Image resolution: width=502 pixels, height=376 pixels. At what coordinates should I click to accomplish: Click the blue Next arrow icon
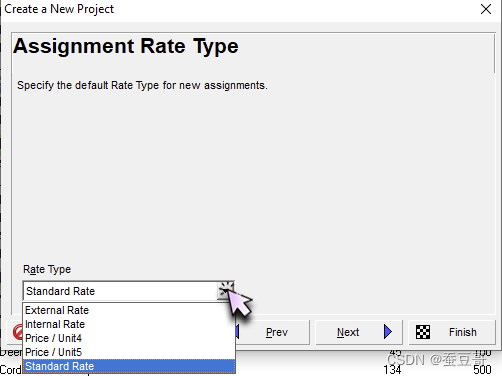tap(388, 332)
